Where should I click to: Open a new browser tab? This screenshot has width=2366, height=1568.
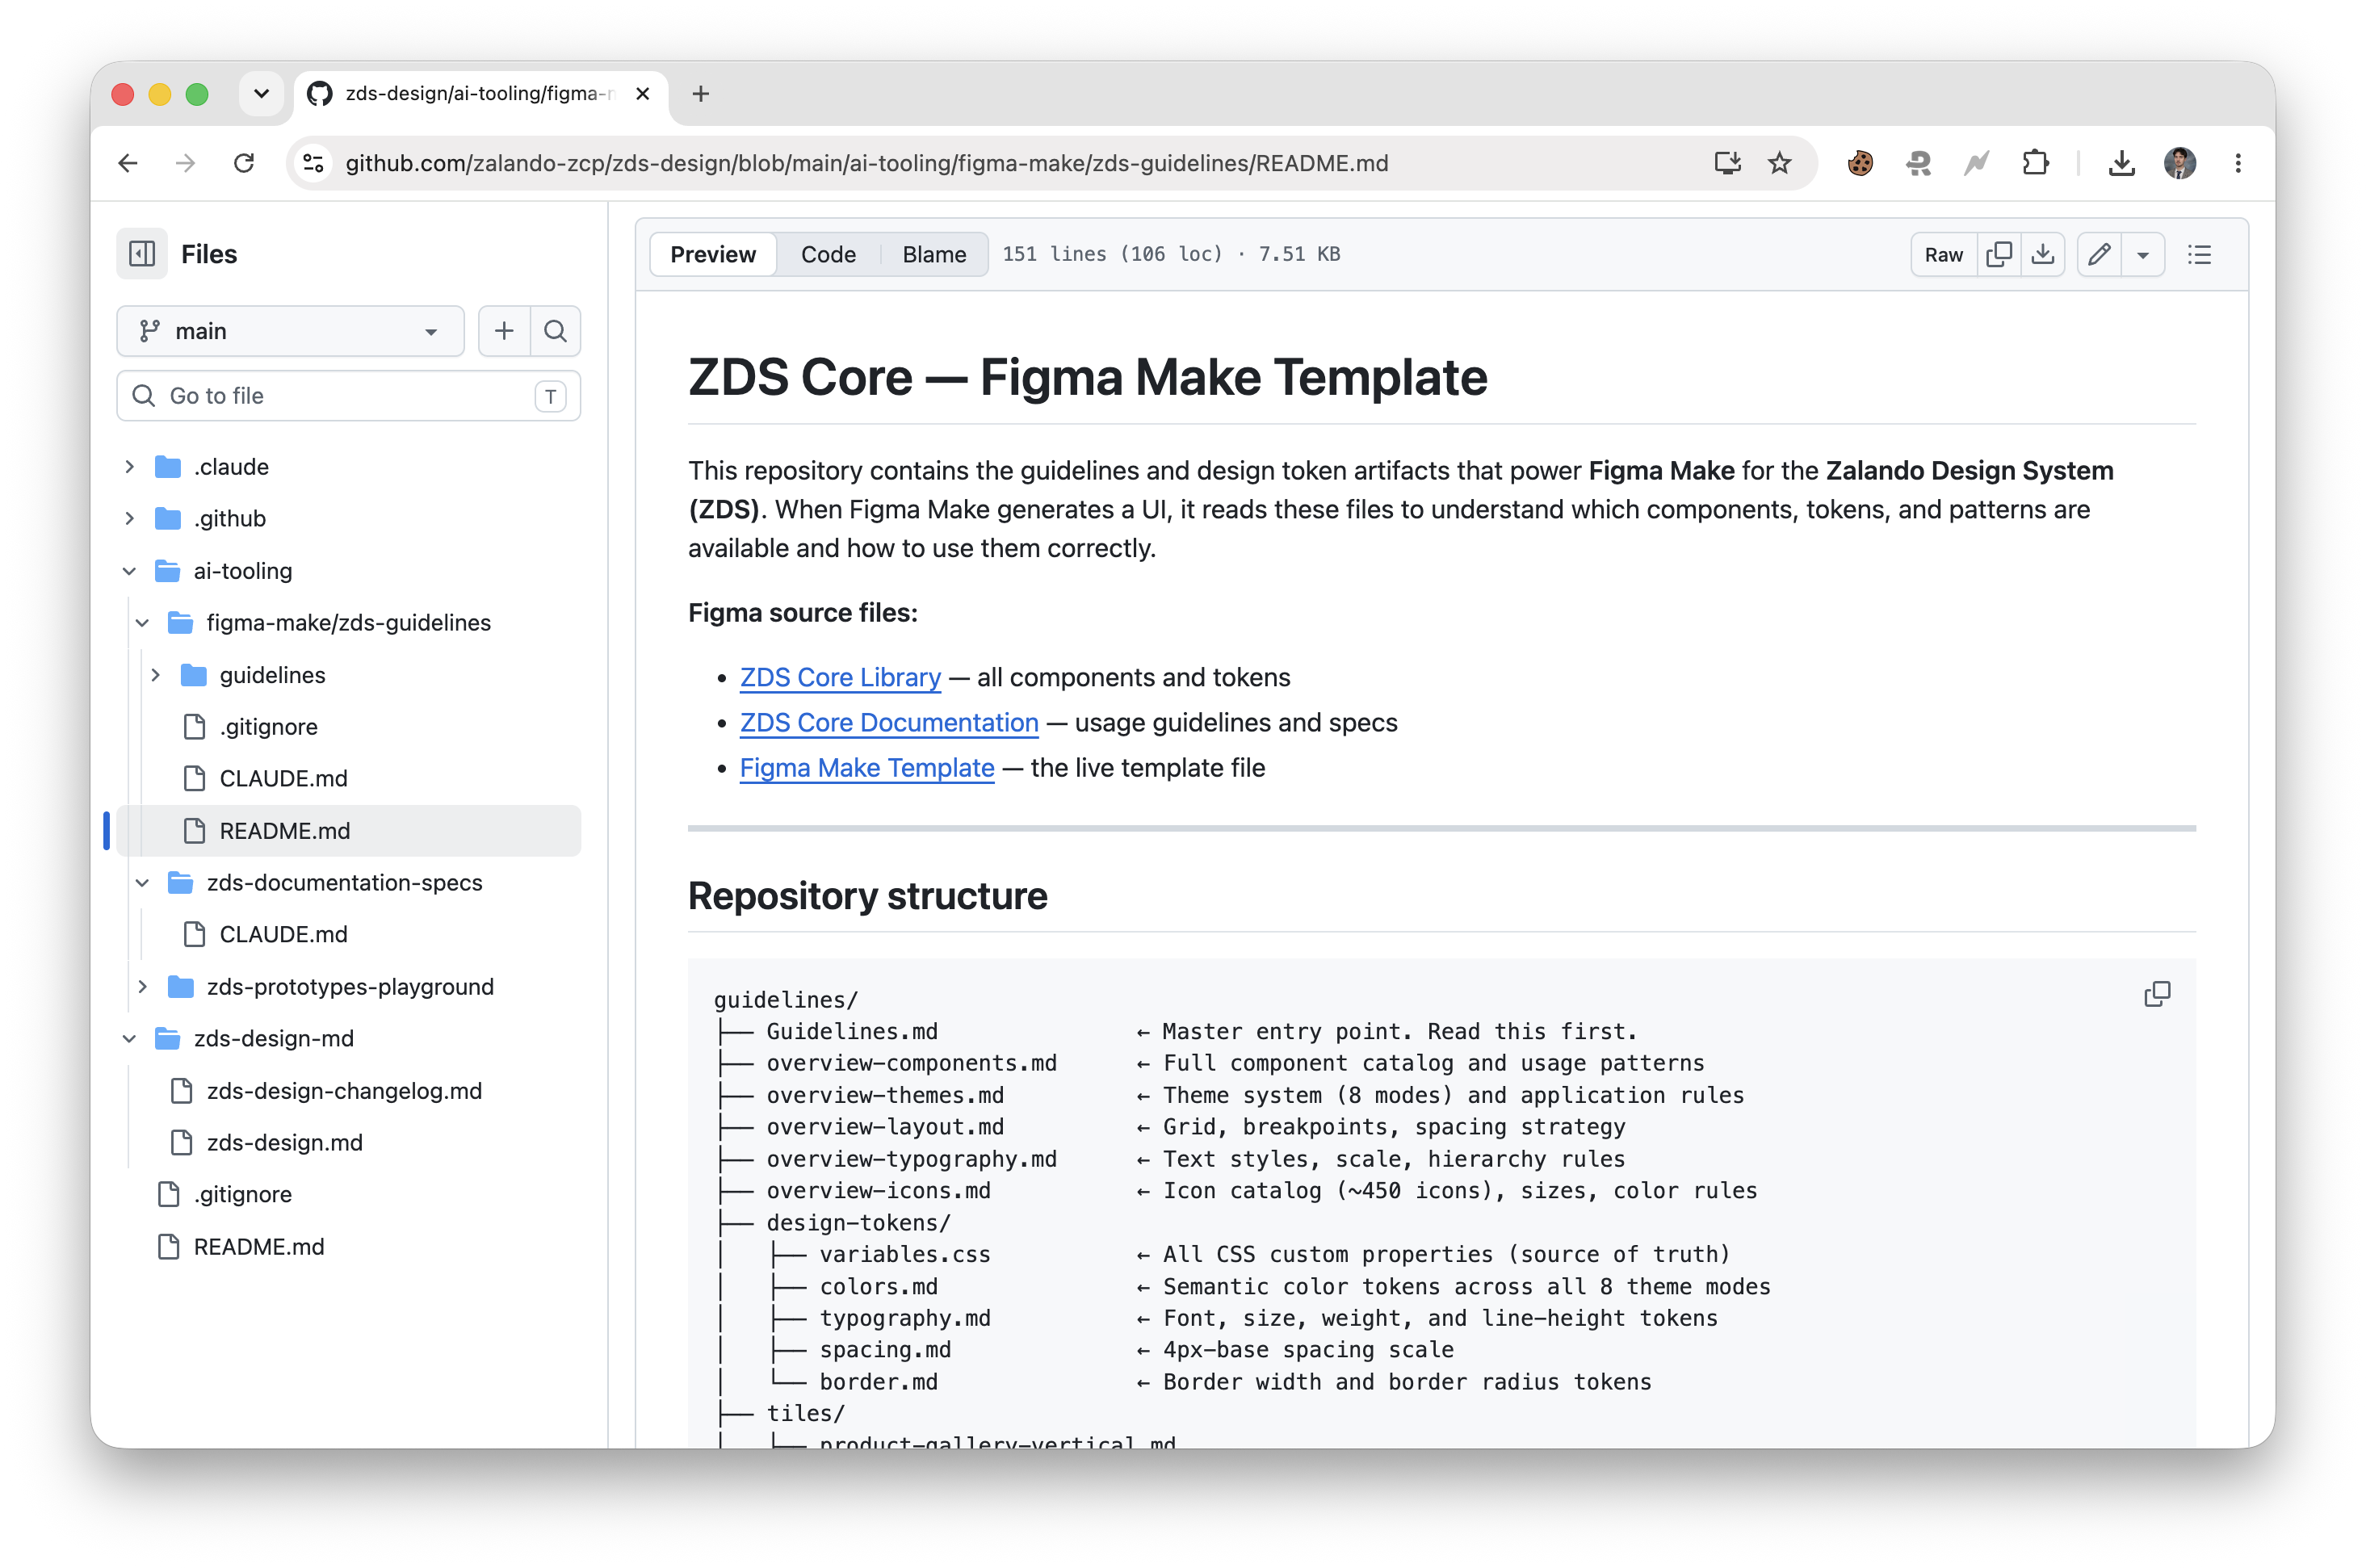[701, 94]
